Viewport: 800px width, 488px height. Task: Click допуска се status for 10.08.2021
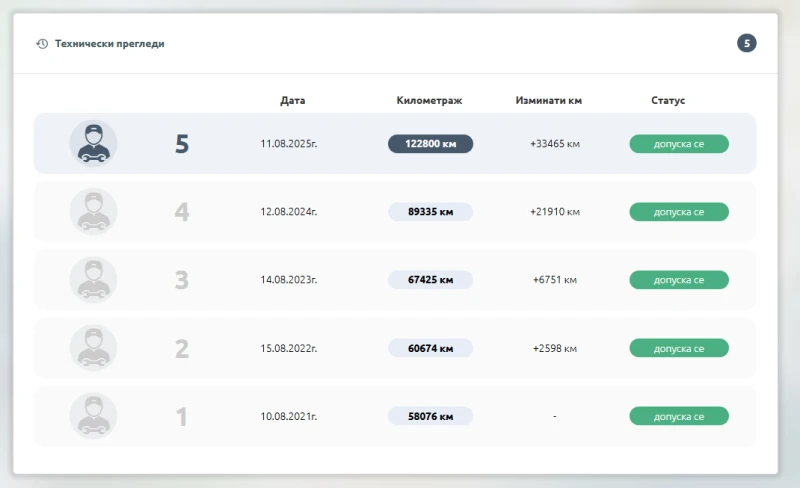pyautogui.click(x=678, y=416)
